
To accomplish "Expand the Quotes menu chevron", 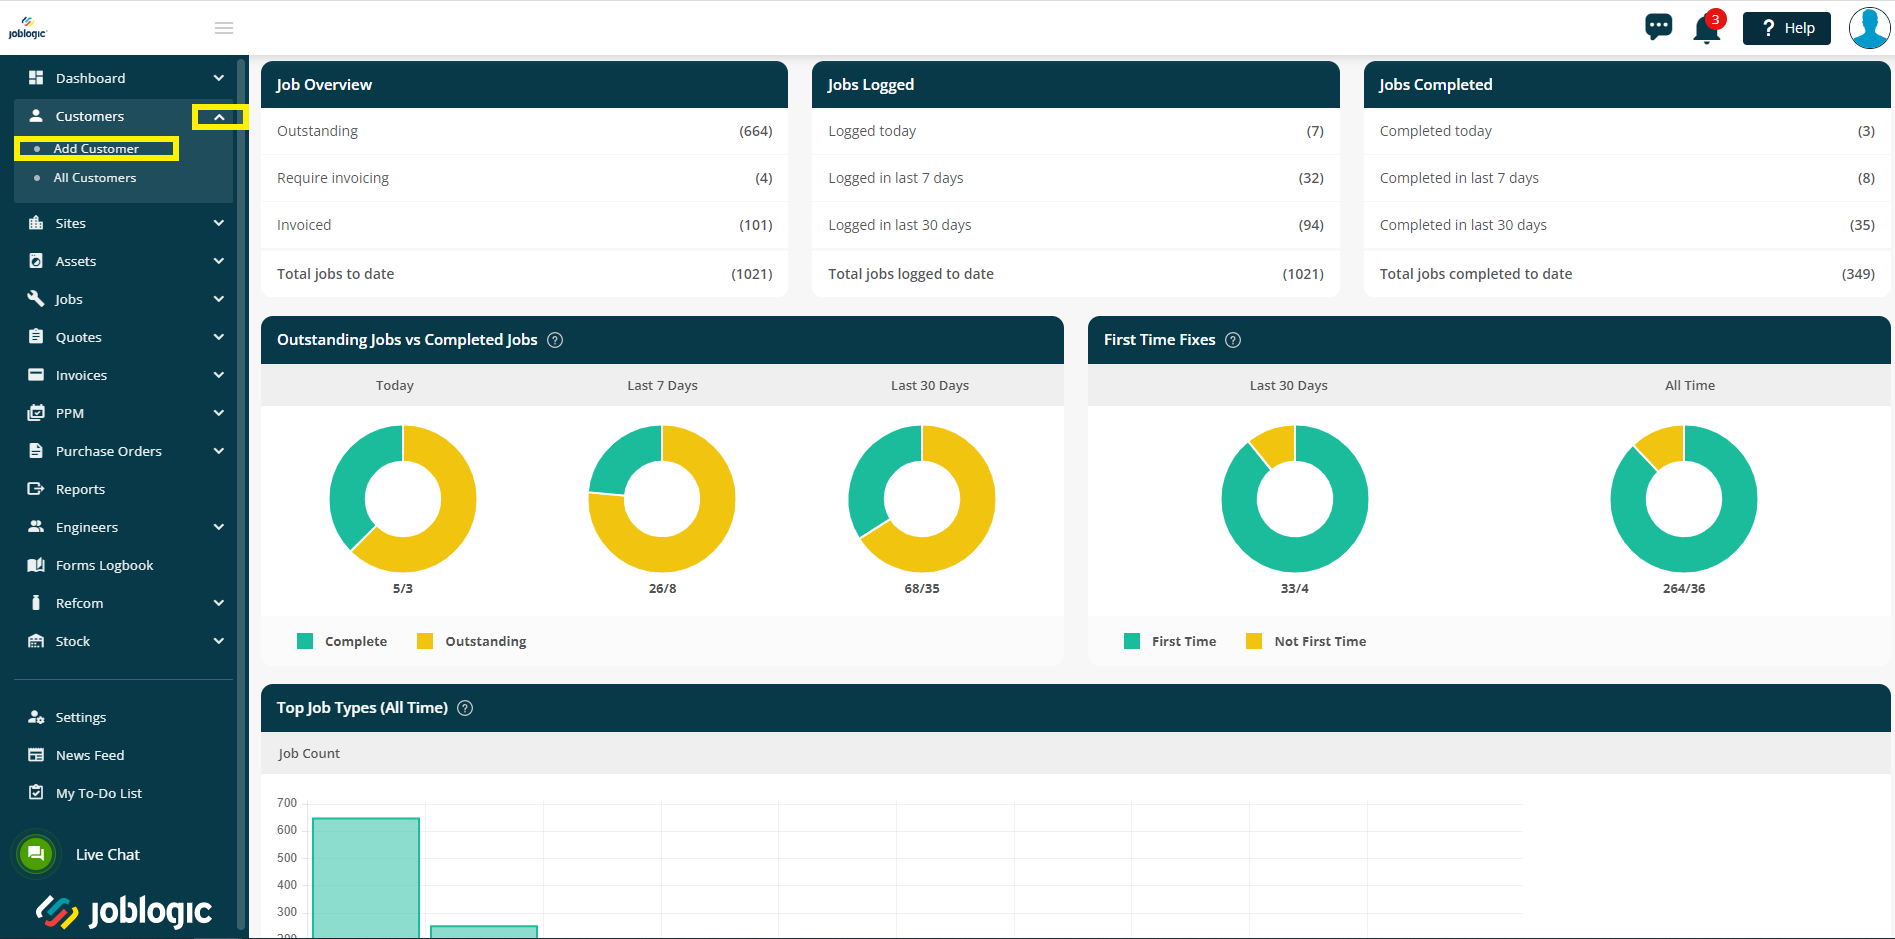I will [x=219, y=337].
